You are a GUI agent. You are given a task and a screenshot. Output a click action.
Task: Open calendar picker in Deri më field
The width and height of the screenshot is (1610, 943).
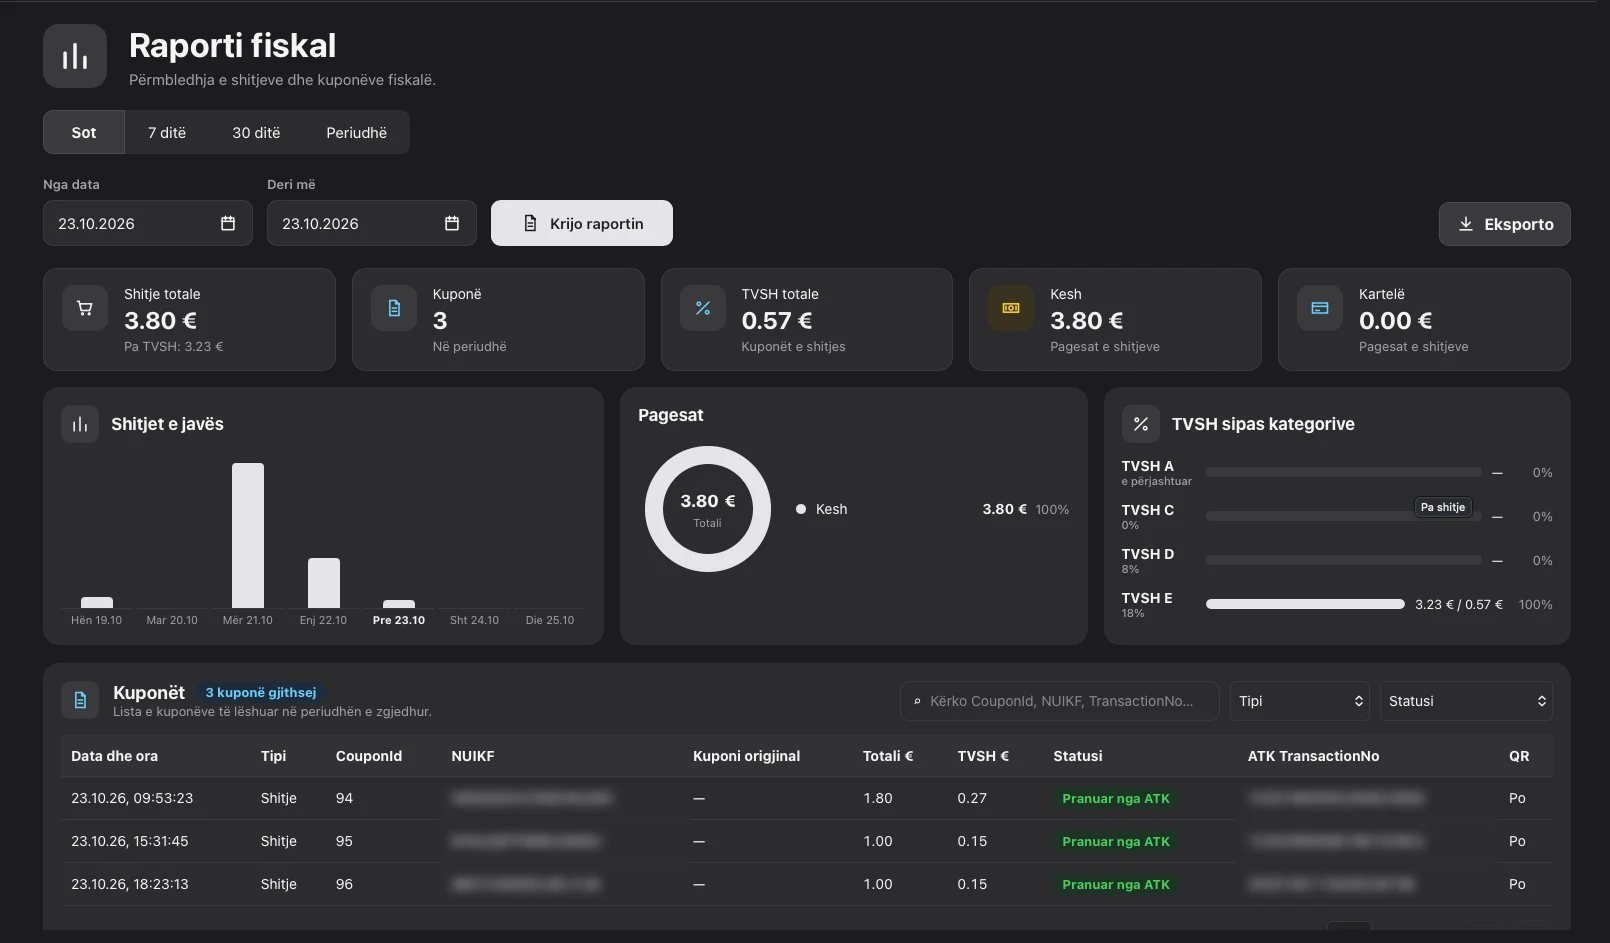[x=452, y=223]
